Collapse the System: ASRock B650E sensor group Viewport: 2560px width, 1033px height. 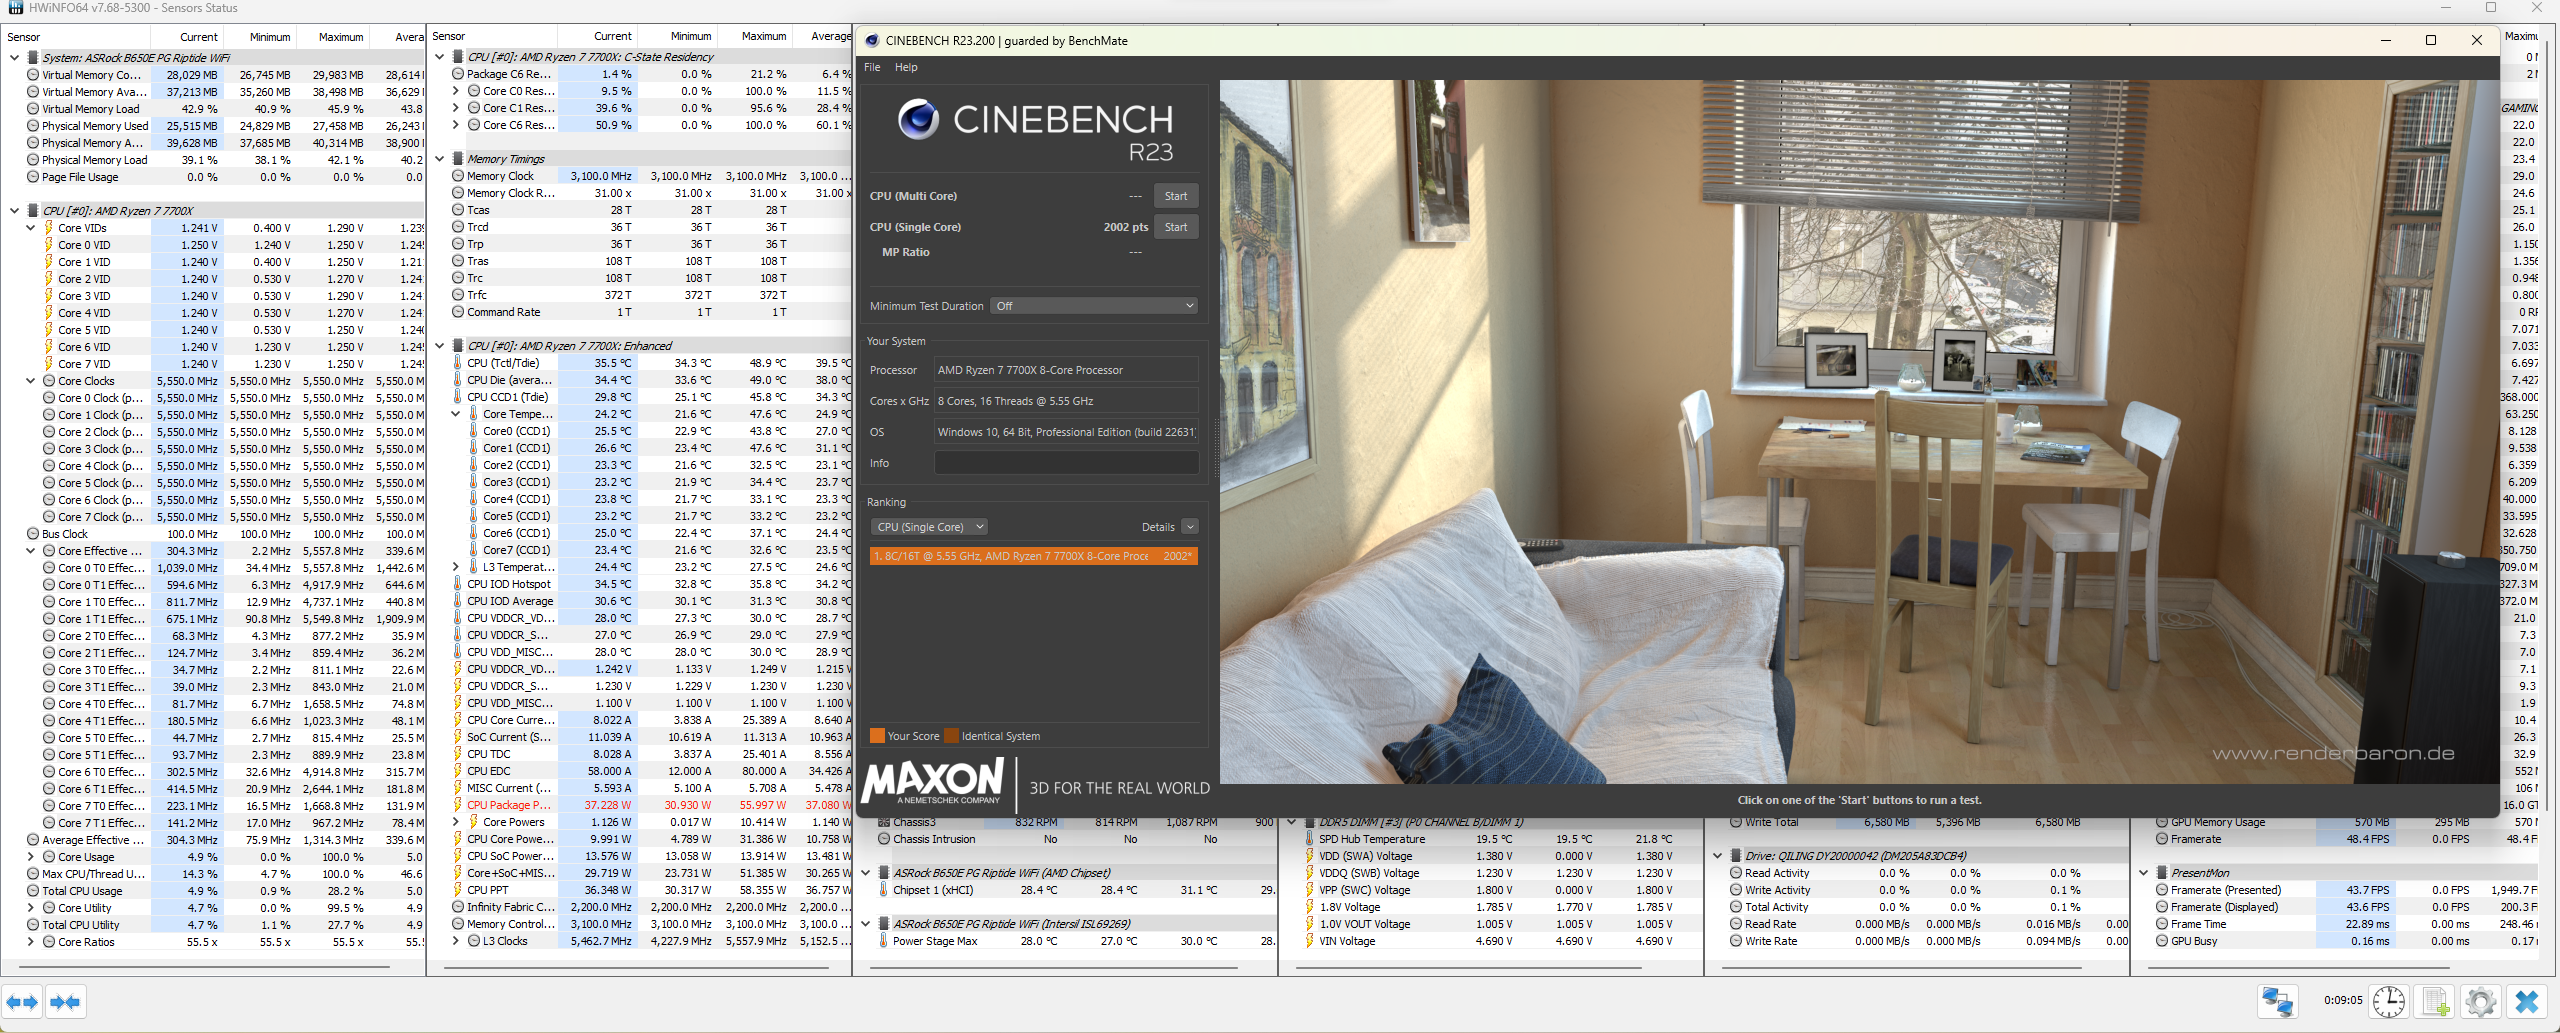click(x=14, y=58)
